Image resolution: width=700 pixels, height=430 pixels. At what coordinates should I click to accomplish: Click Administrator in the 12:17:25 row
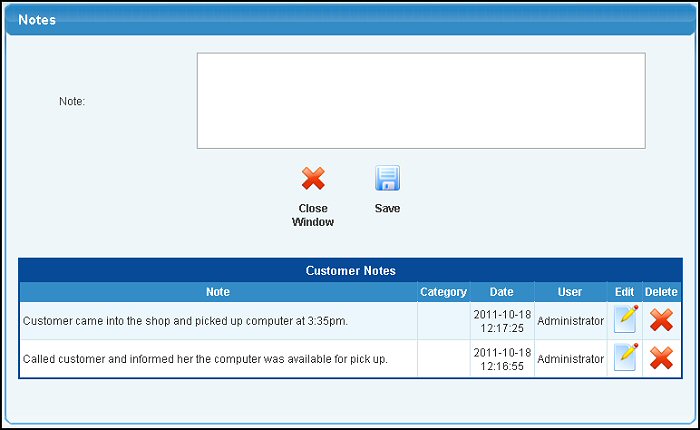coord(571,321)
